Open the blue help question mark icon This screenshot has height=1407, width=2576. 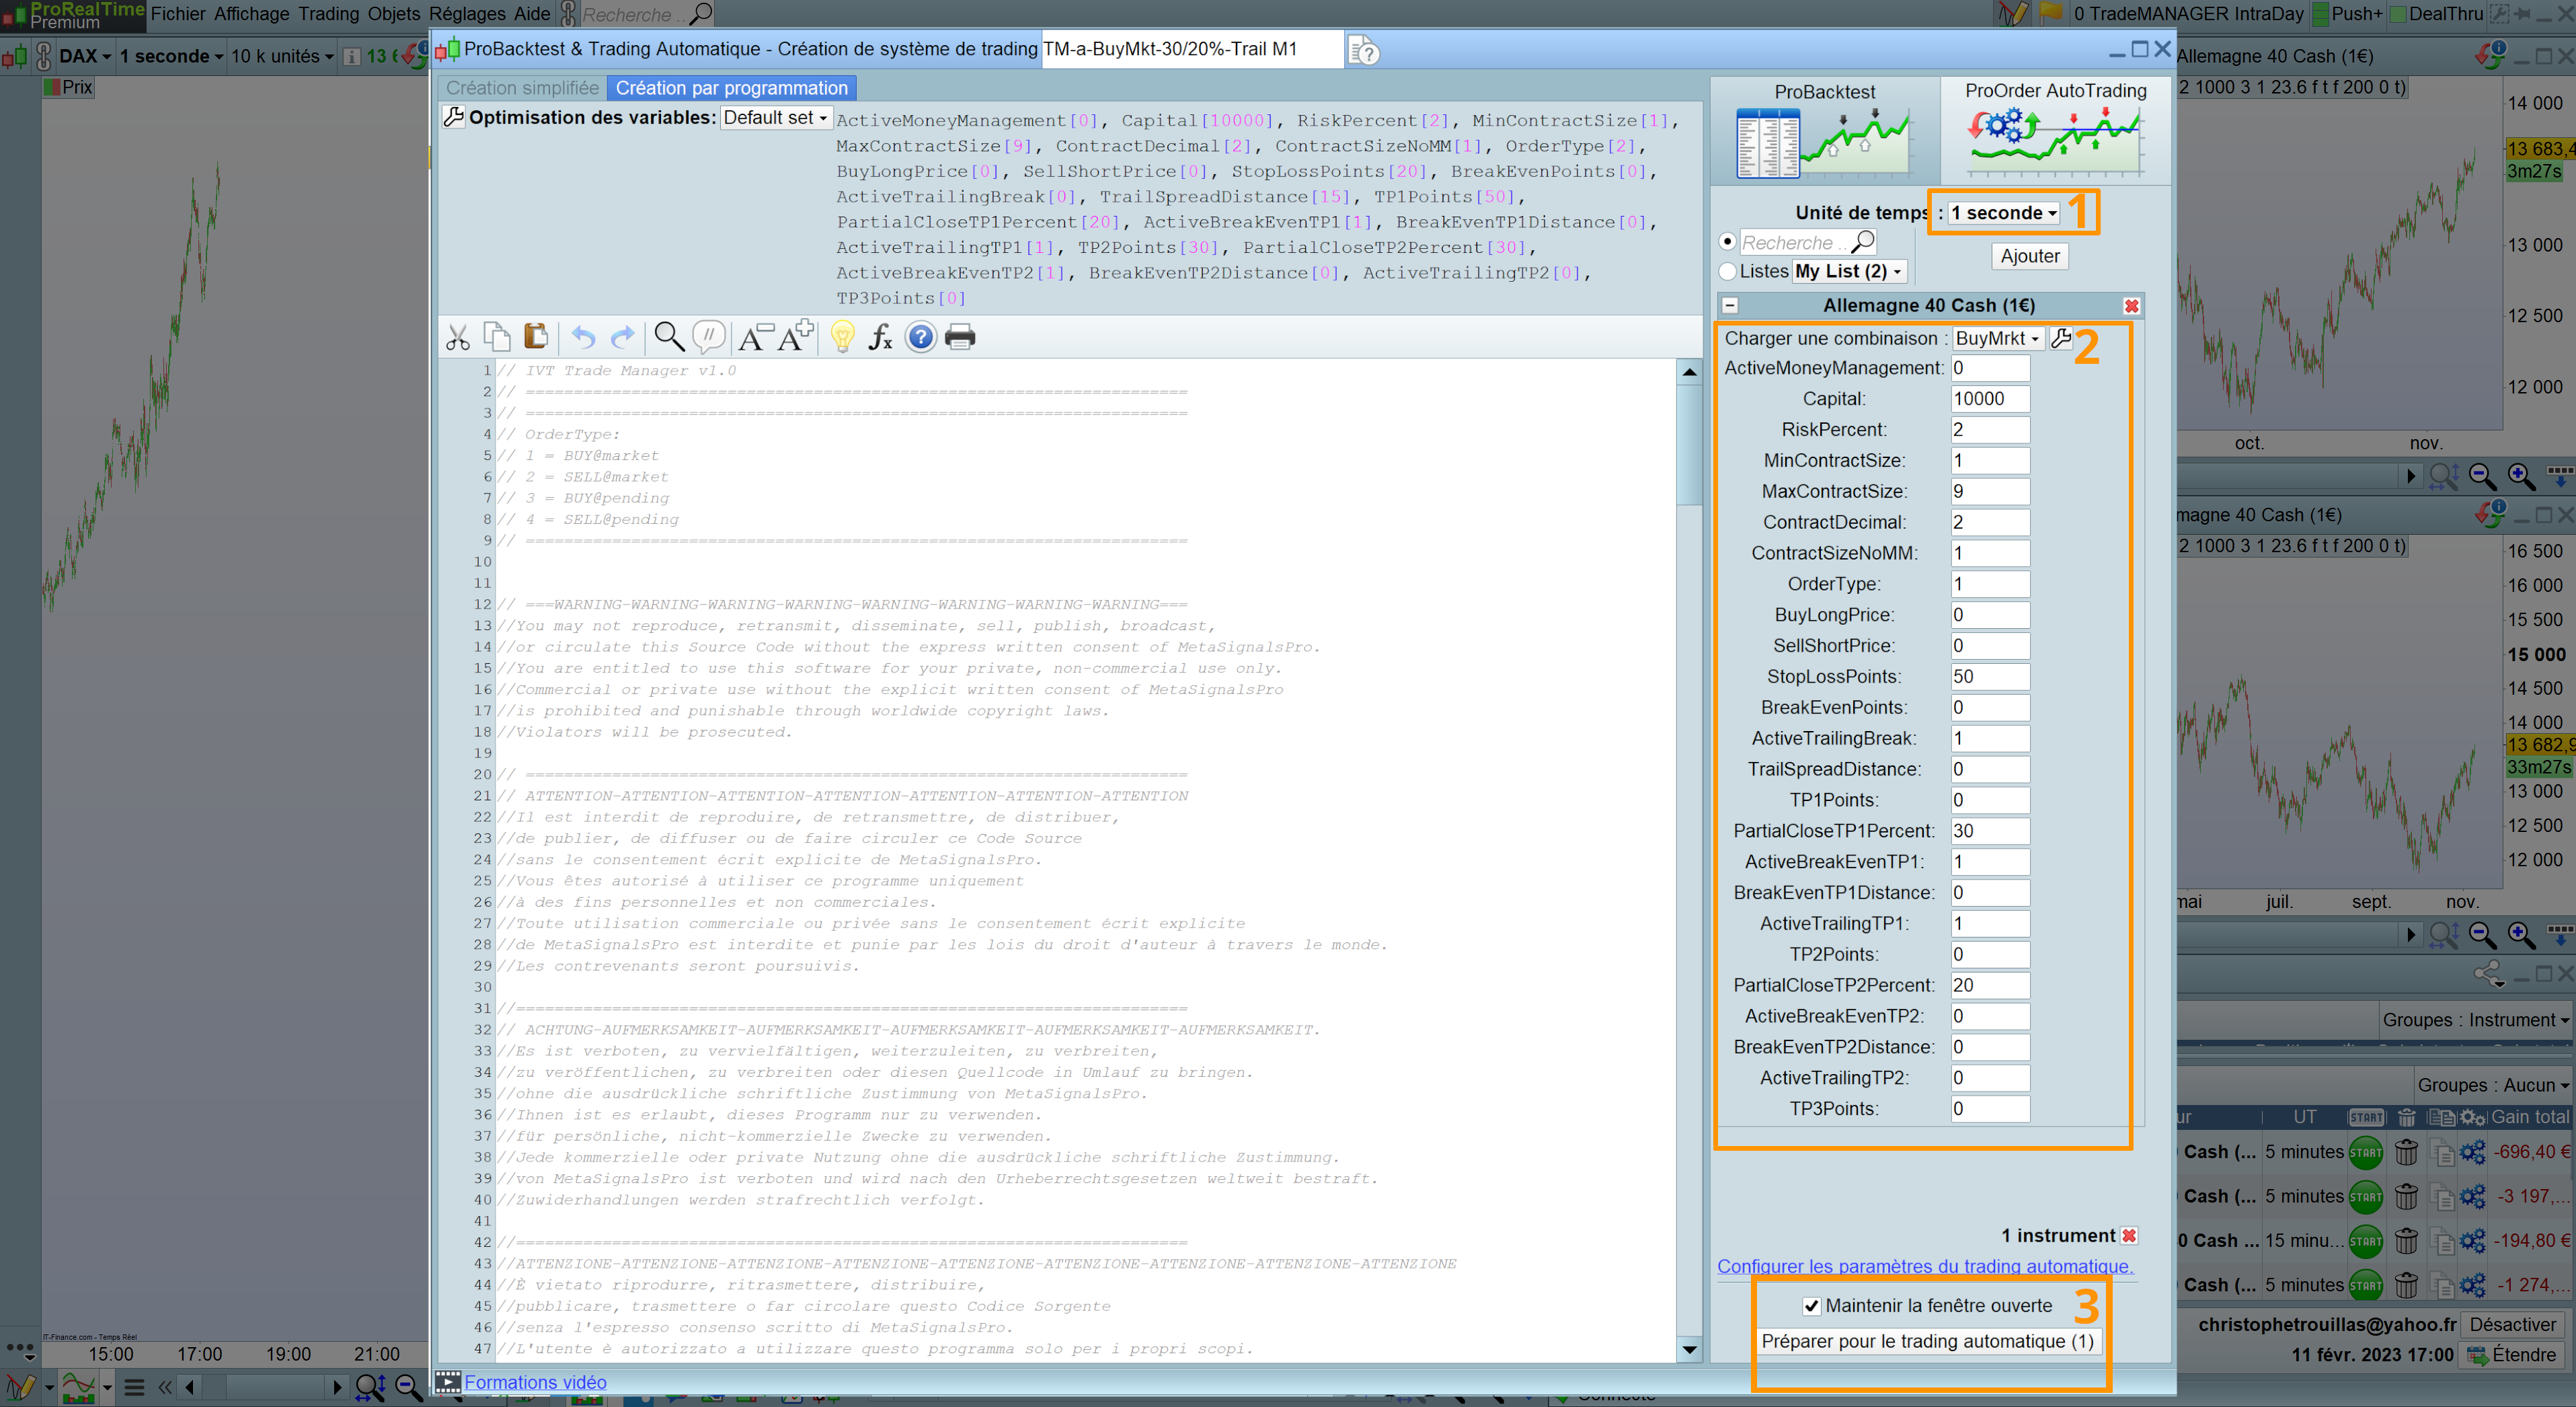coord(920,337)
